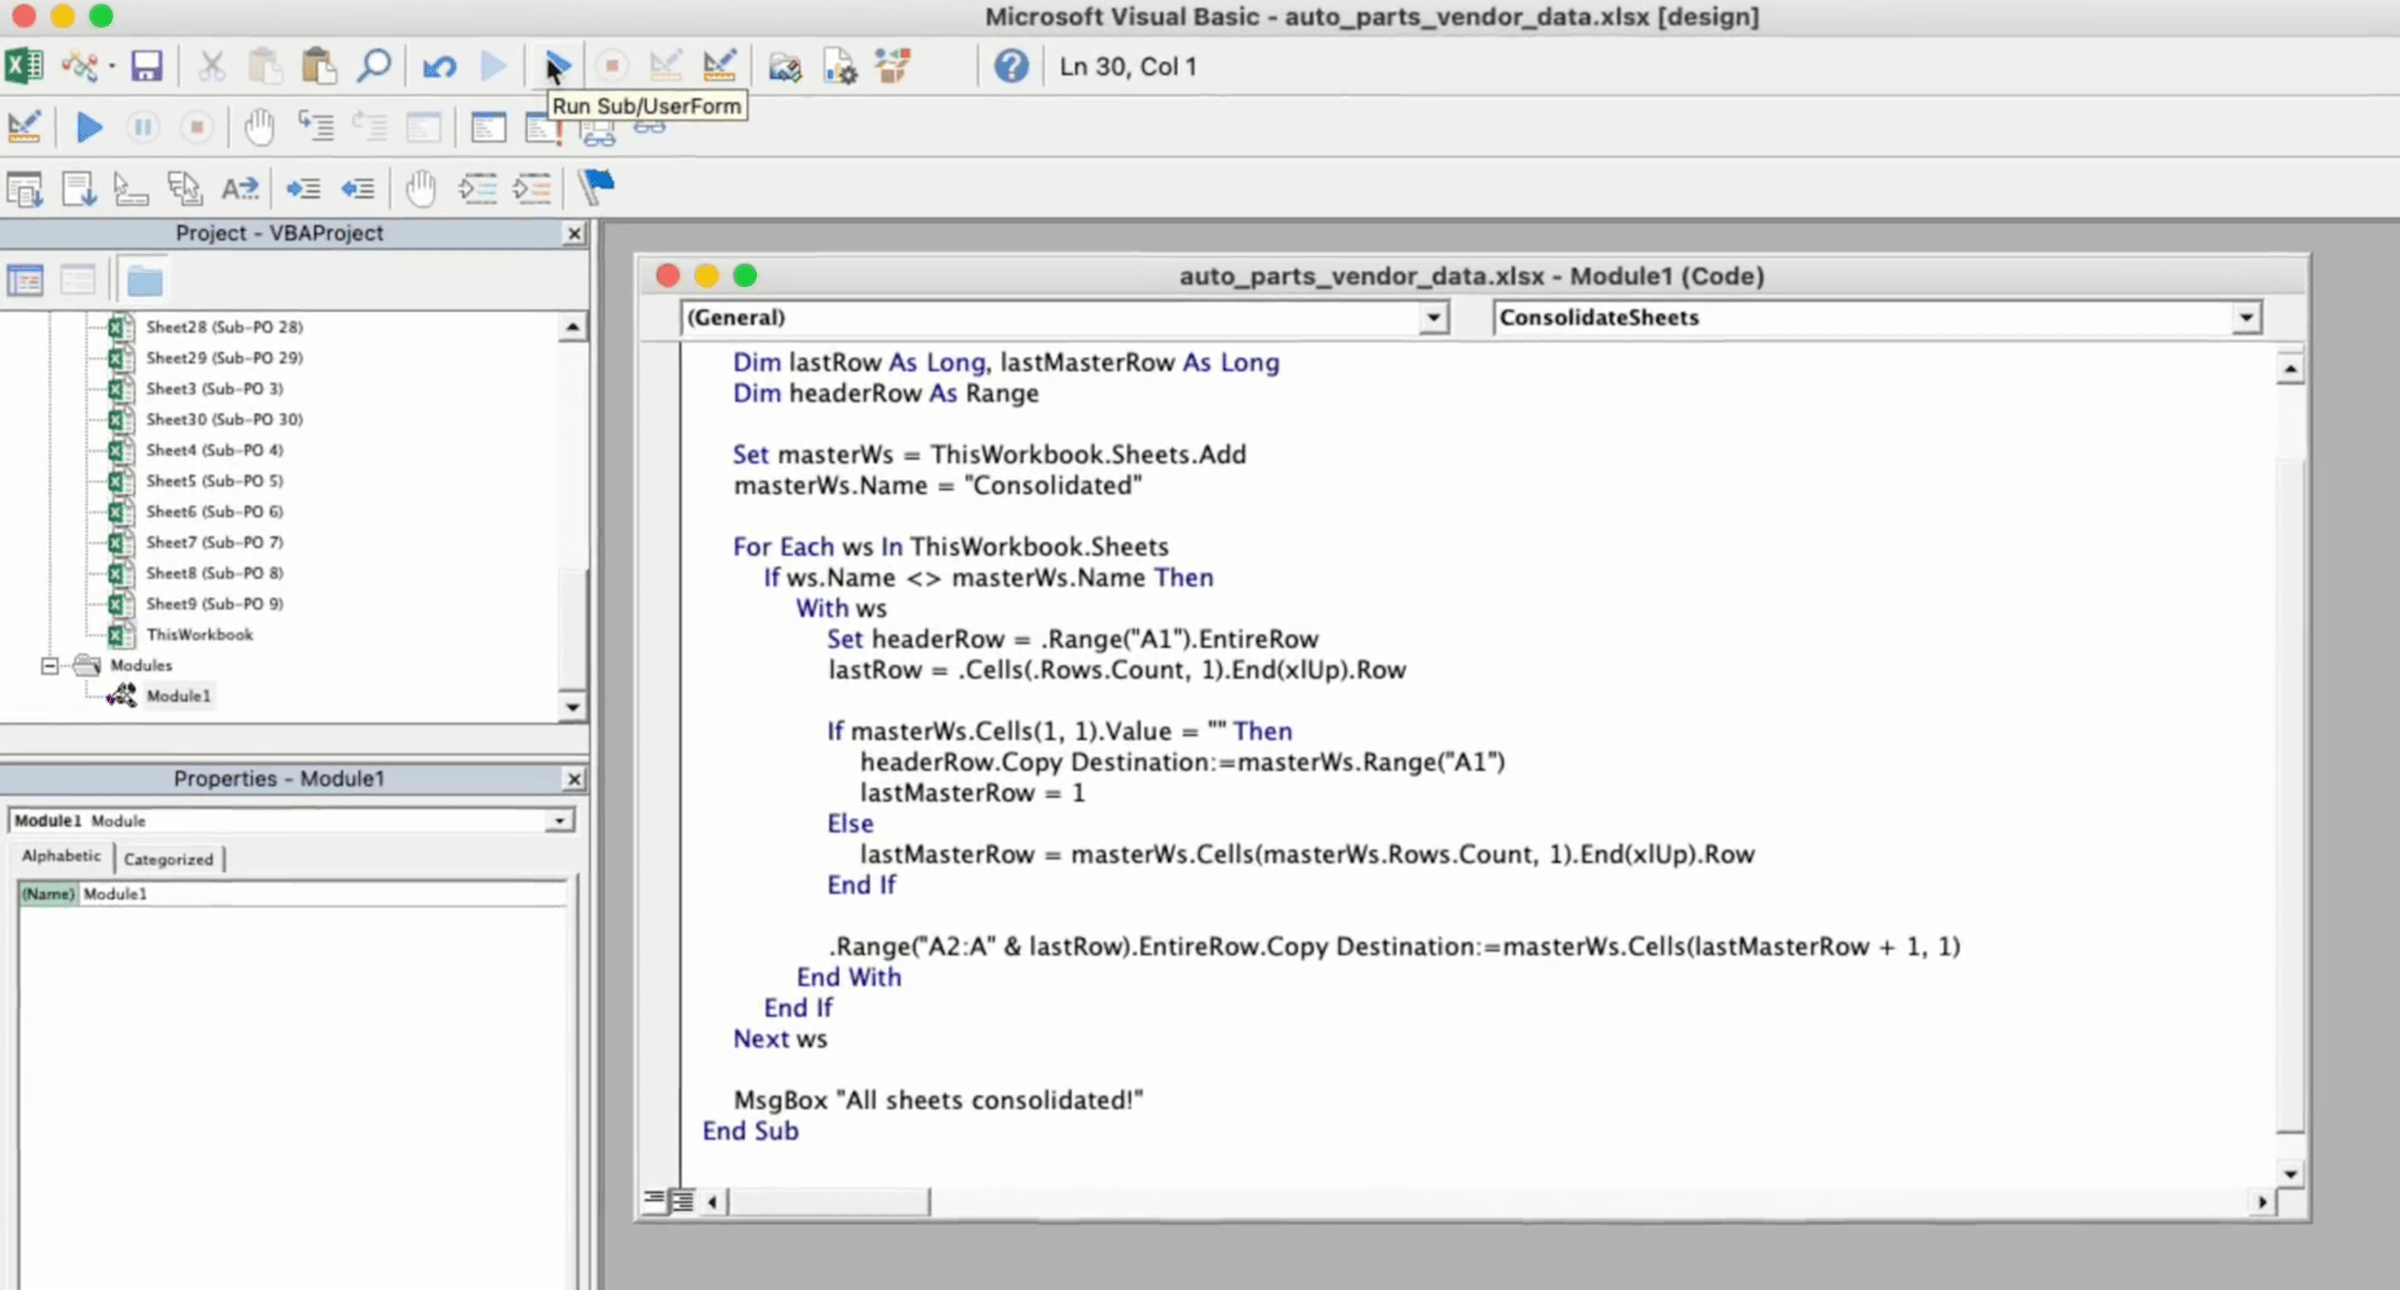2400x1290 pixels.
Task: Switch to the Alphabetic properties tab
Action: [61, 856]
